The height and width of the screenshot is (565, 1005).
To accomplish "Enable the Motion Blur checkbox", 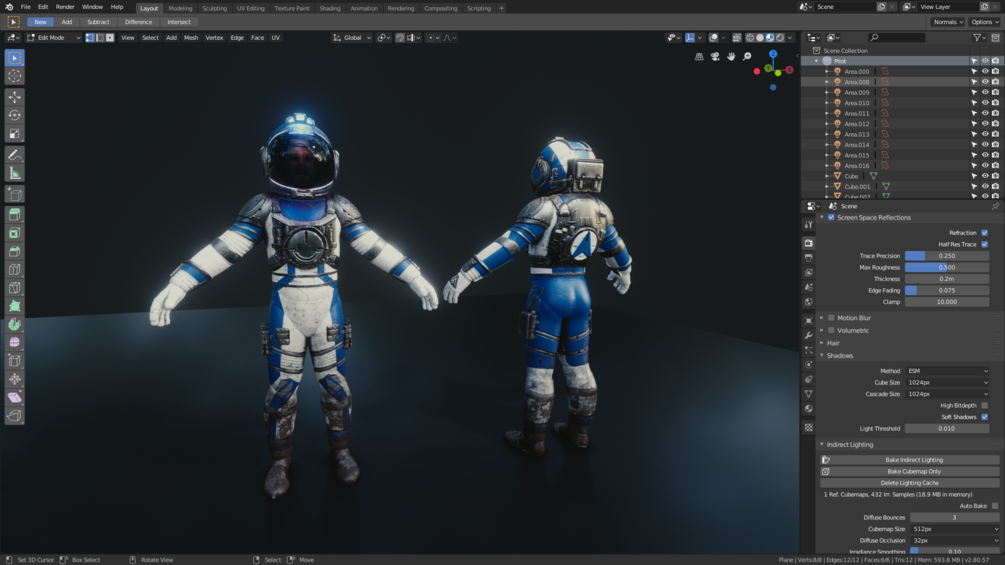I will [831, 318].
